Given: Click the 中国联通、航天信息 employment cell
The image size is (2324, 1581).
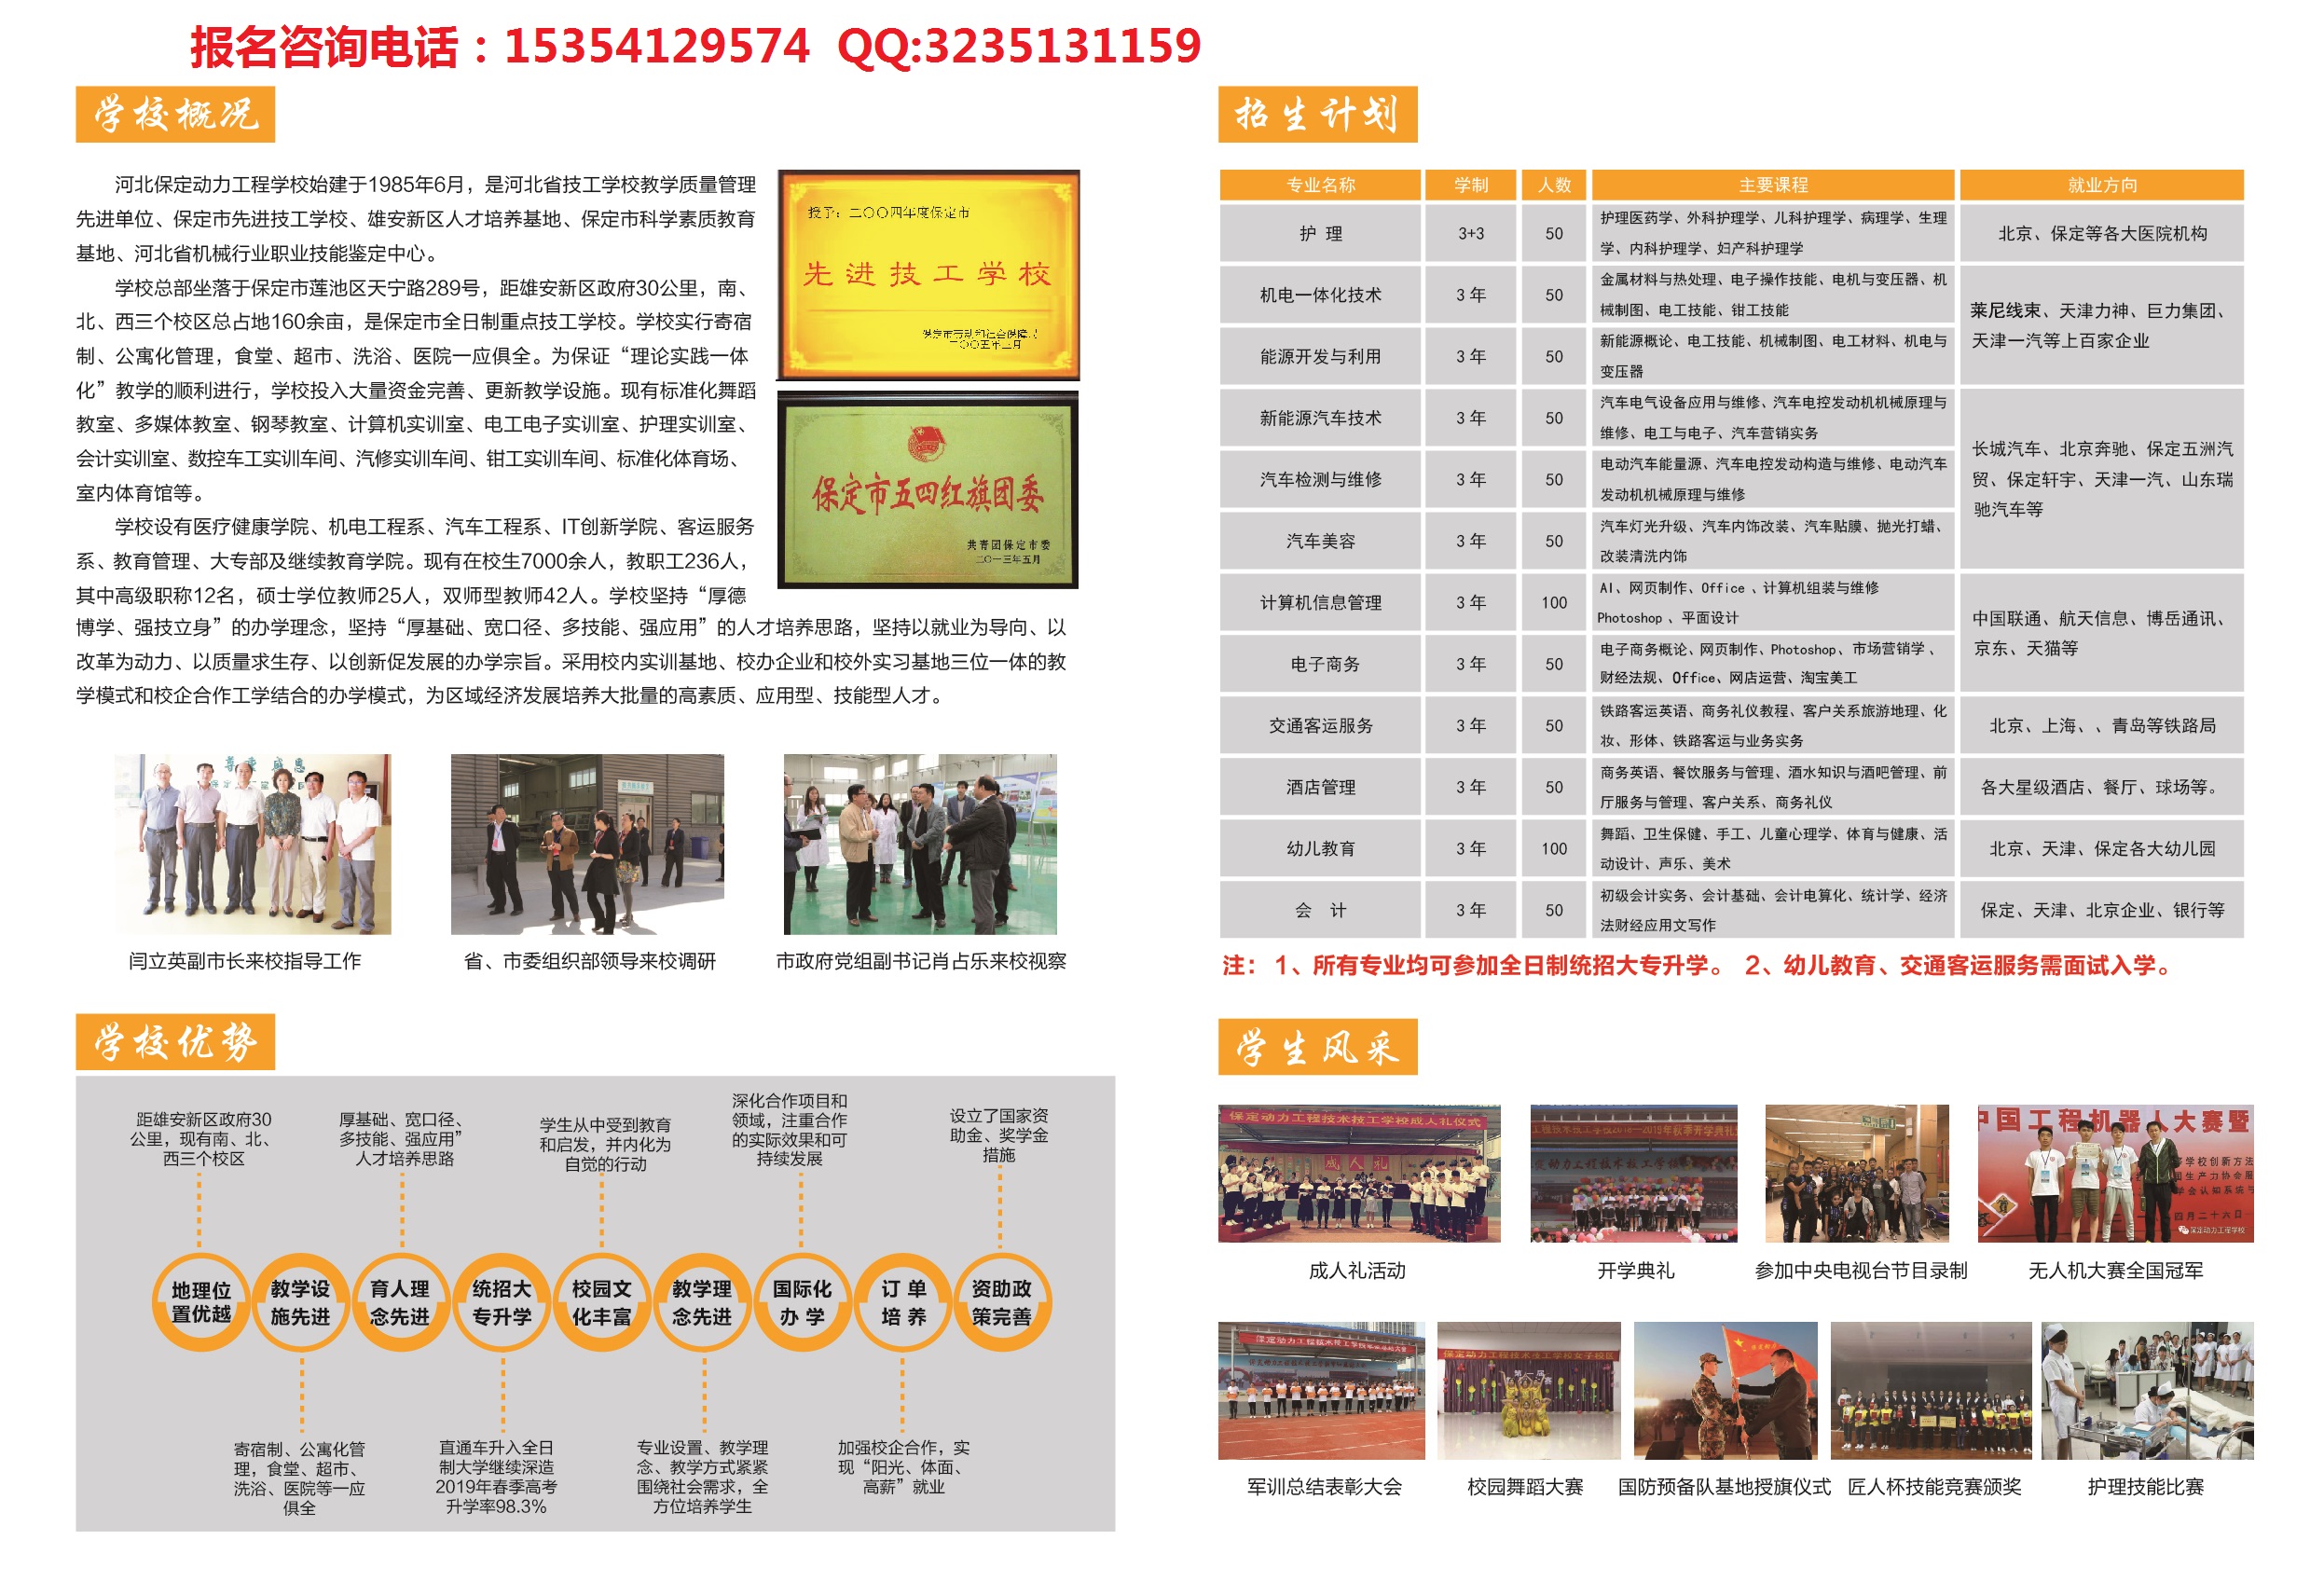Looking at the screenshot, I should point(2102,633).
